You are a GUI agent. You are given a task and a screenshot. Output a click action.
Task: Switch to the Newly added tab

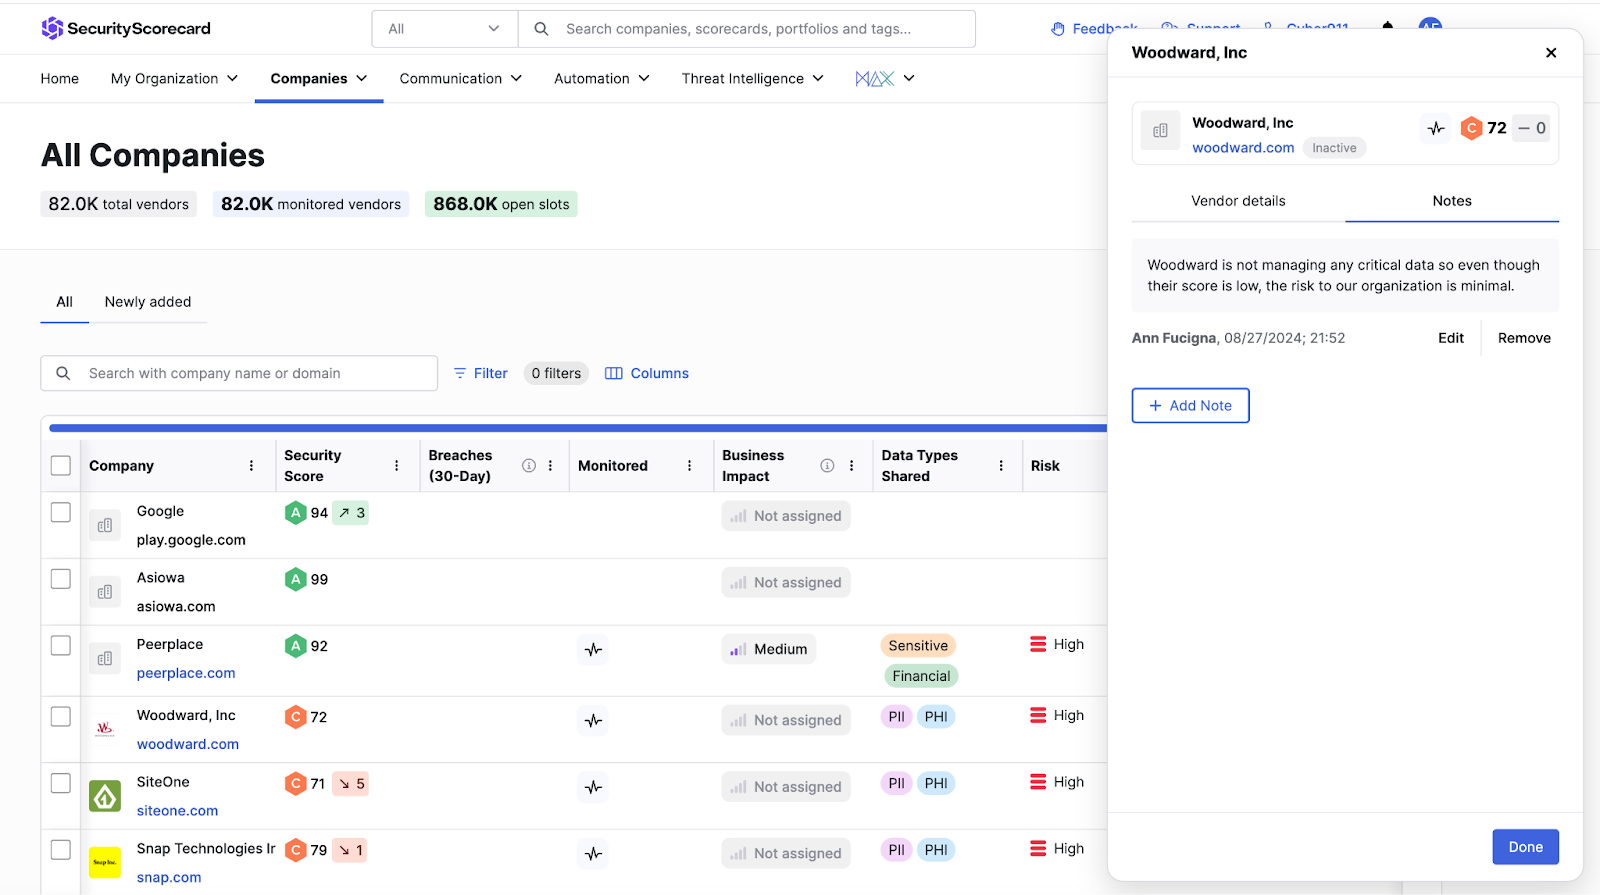coord(148,302)
